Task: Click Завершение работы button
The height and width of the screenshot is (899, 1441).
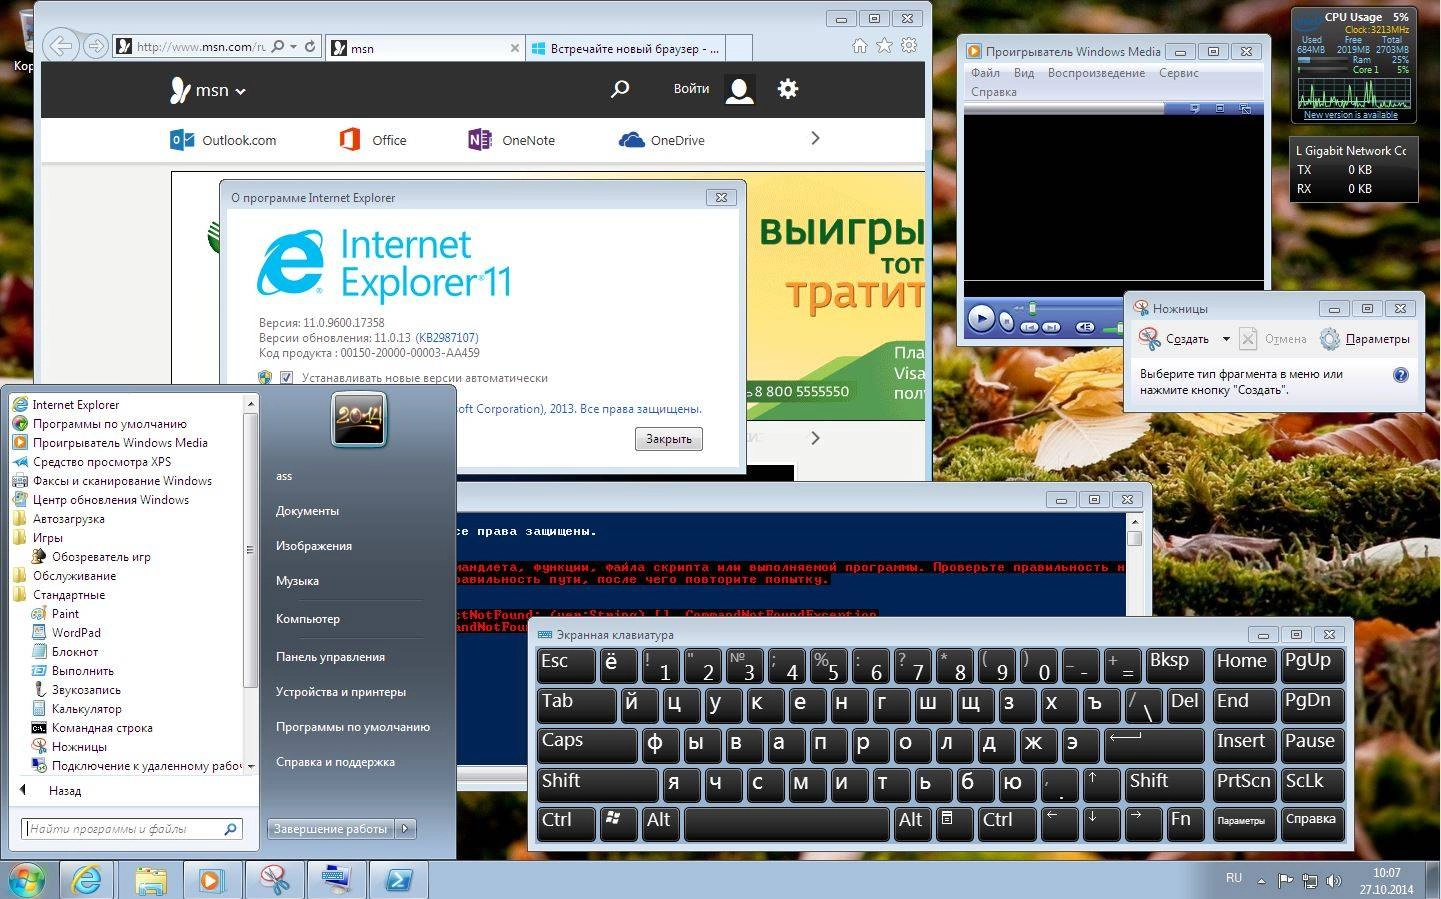Action: 331,828
